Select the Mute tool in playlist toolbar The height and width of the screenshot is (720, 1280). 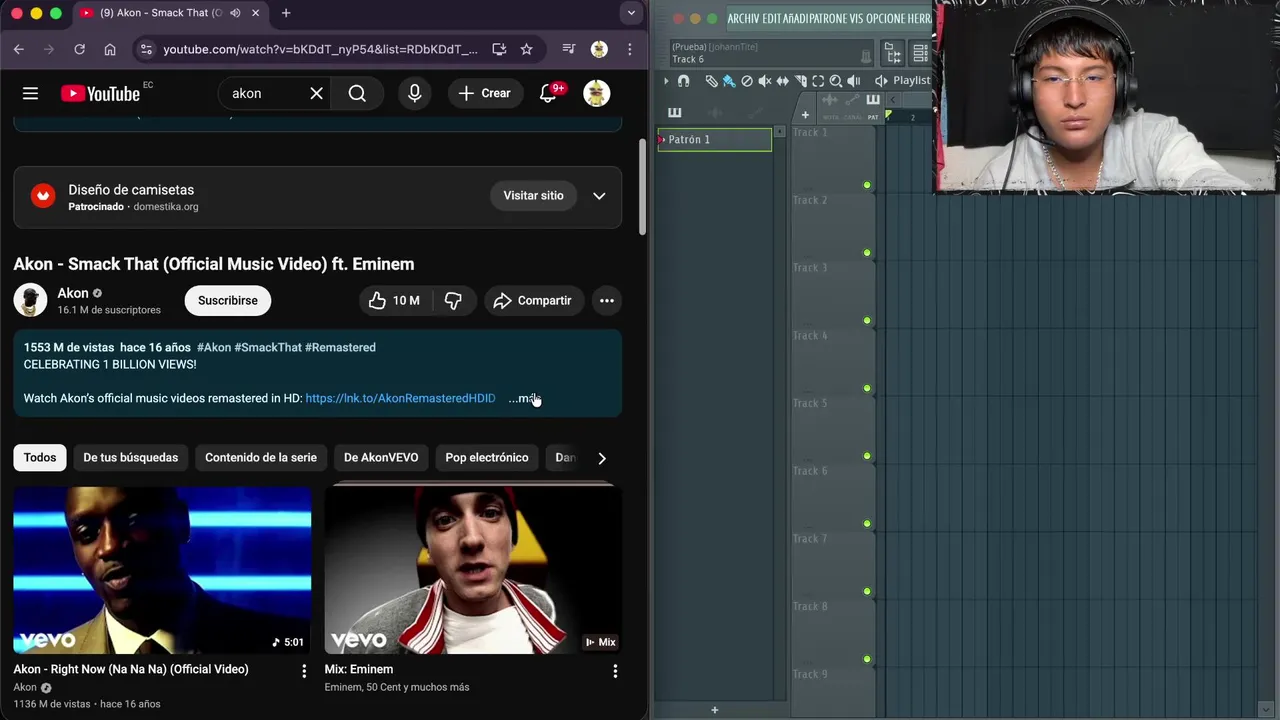[765, 81]
